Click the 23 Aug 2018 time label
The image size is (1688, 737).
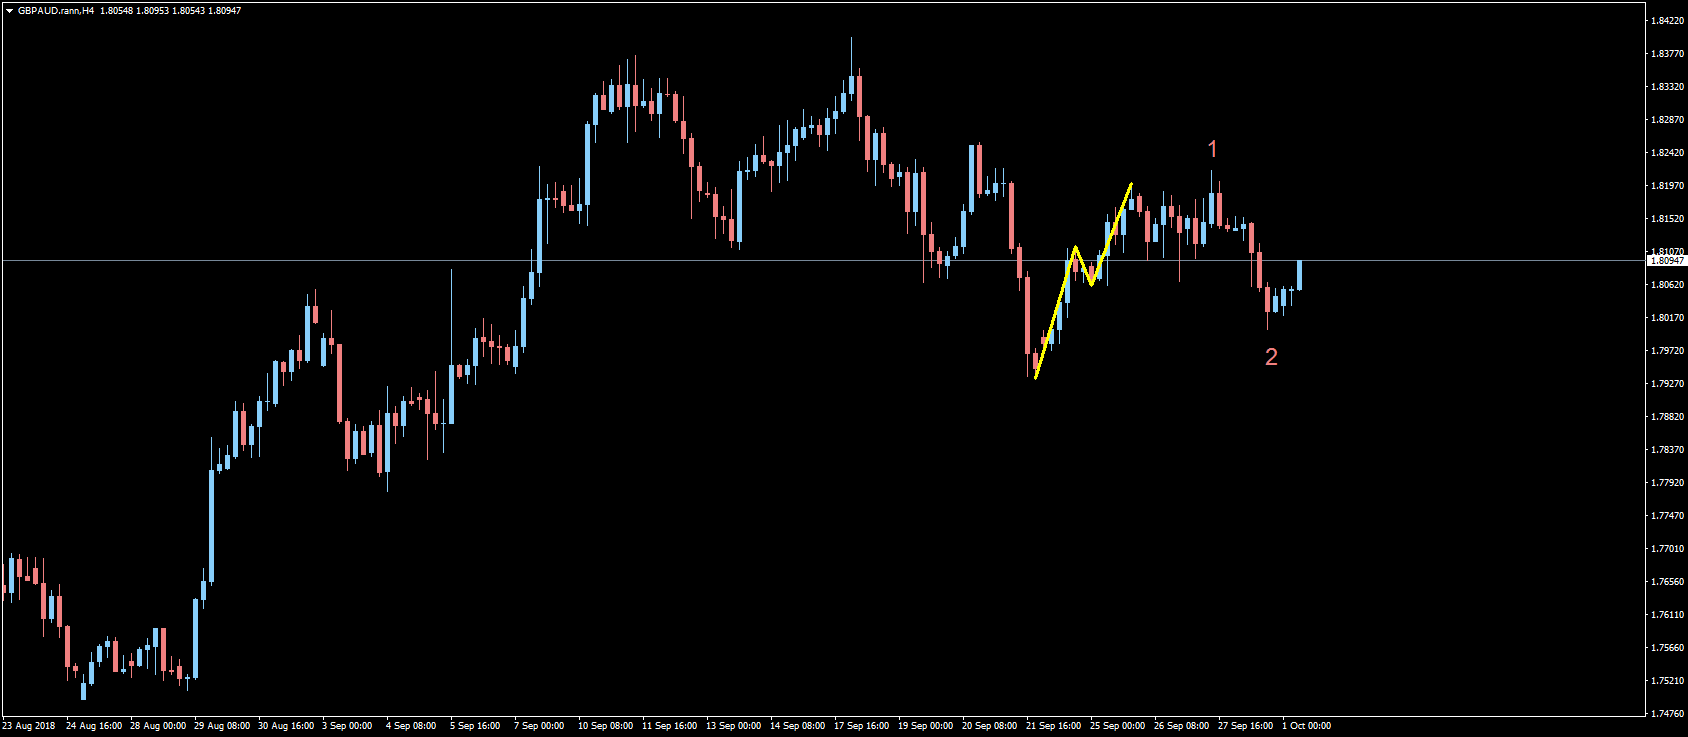29,726
